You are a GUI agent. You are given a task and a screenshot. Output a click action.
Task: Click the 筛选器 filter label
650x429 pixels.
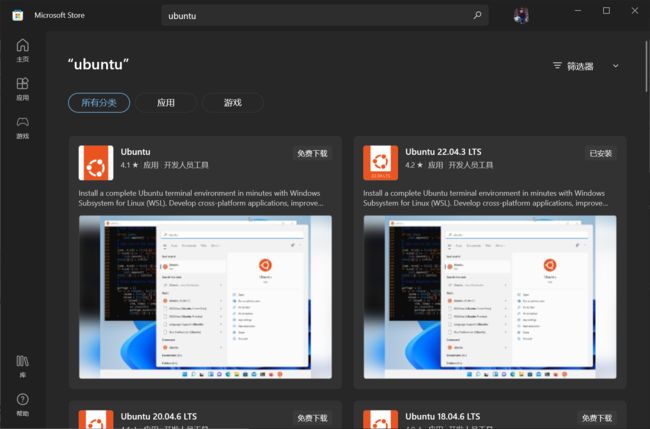point(580,66)
